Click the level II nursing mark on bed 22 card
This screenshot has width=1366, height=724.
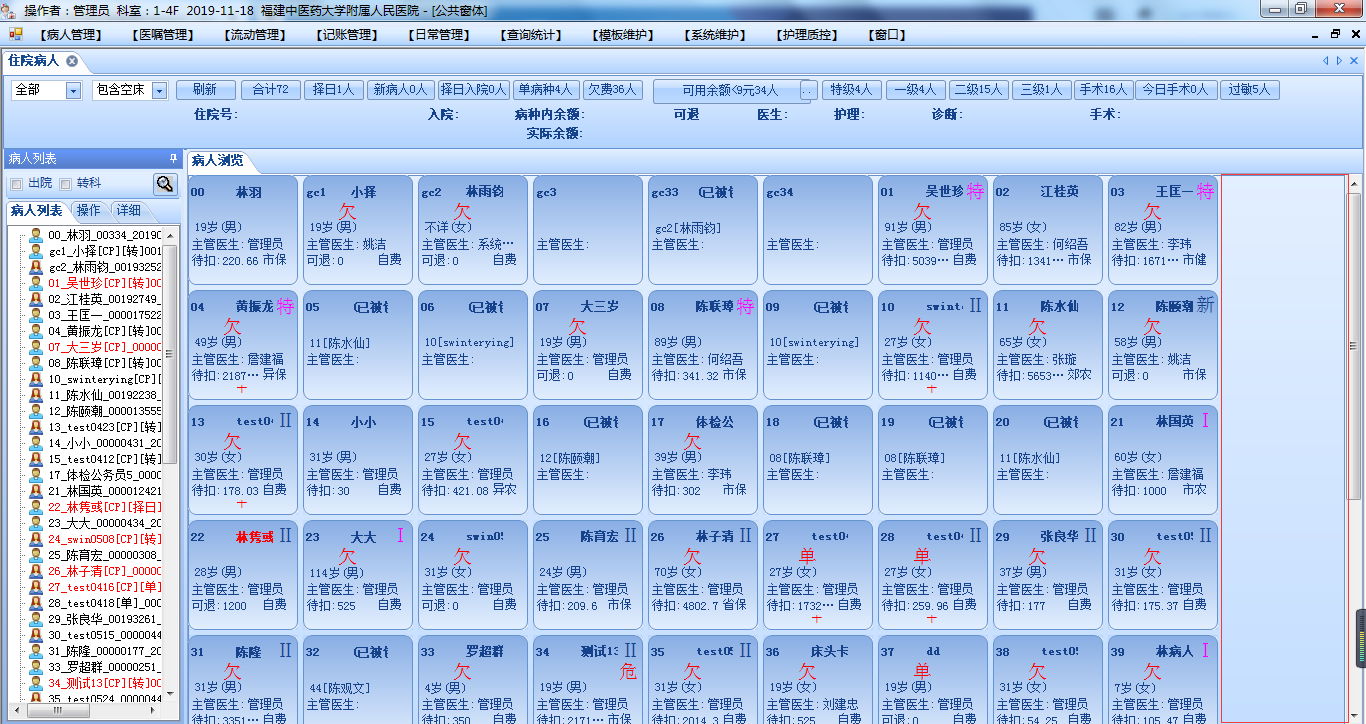click(285, 536)
